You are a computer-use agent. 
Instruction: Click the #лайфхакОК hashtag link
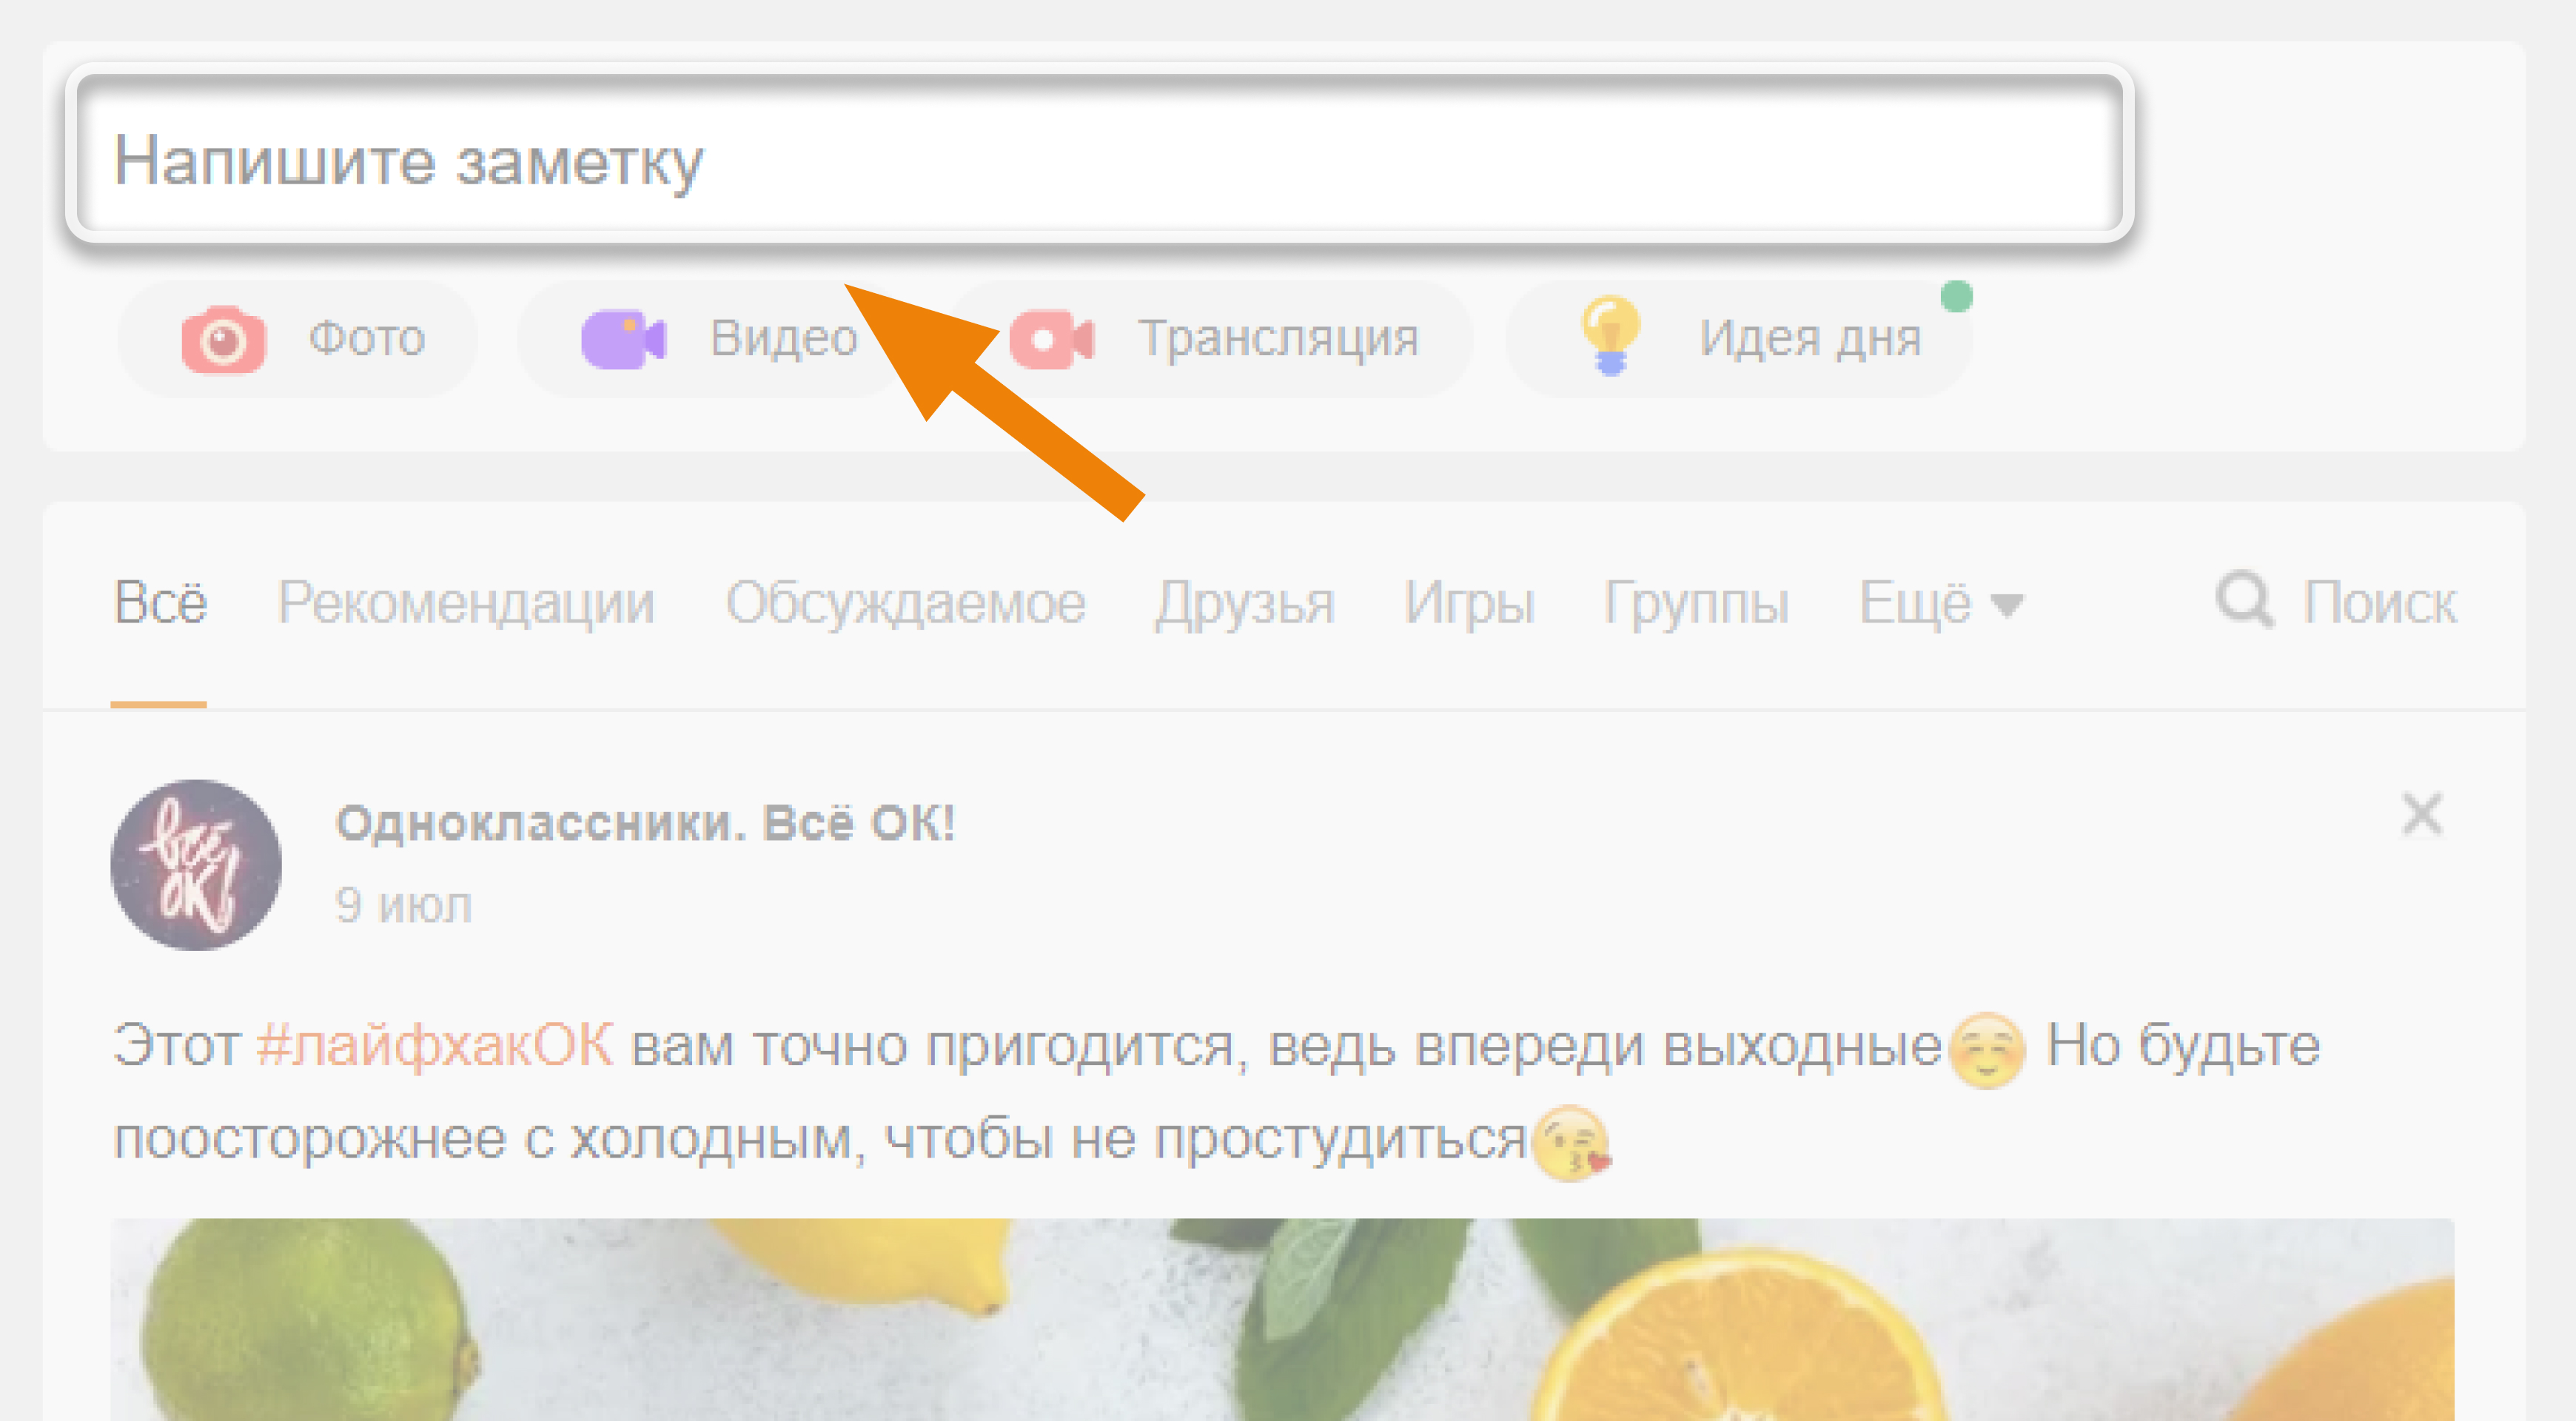pos(435,1046)
